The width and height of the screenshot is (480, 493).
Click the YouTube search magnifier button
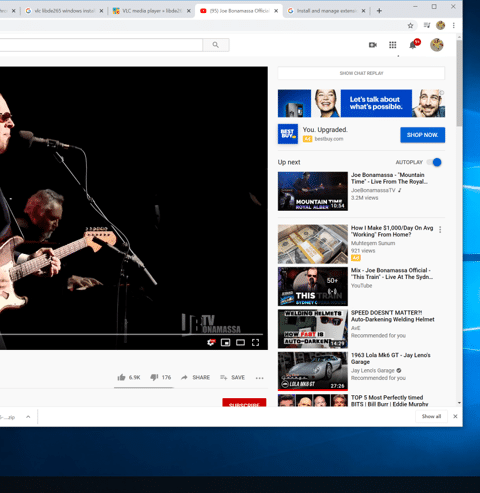(216, 45)
